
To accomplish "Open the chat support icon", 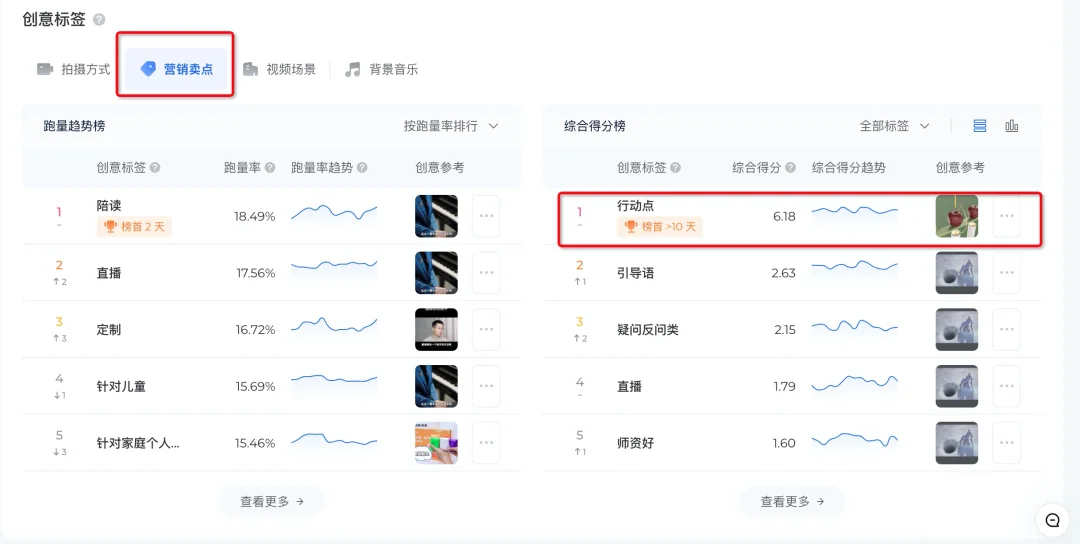I will coord(1052,521).
